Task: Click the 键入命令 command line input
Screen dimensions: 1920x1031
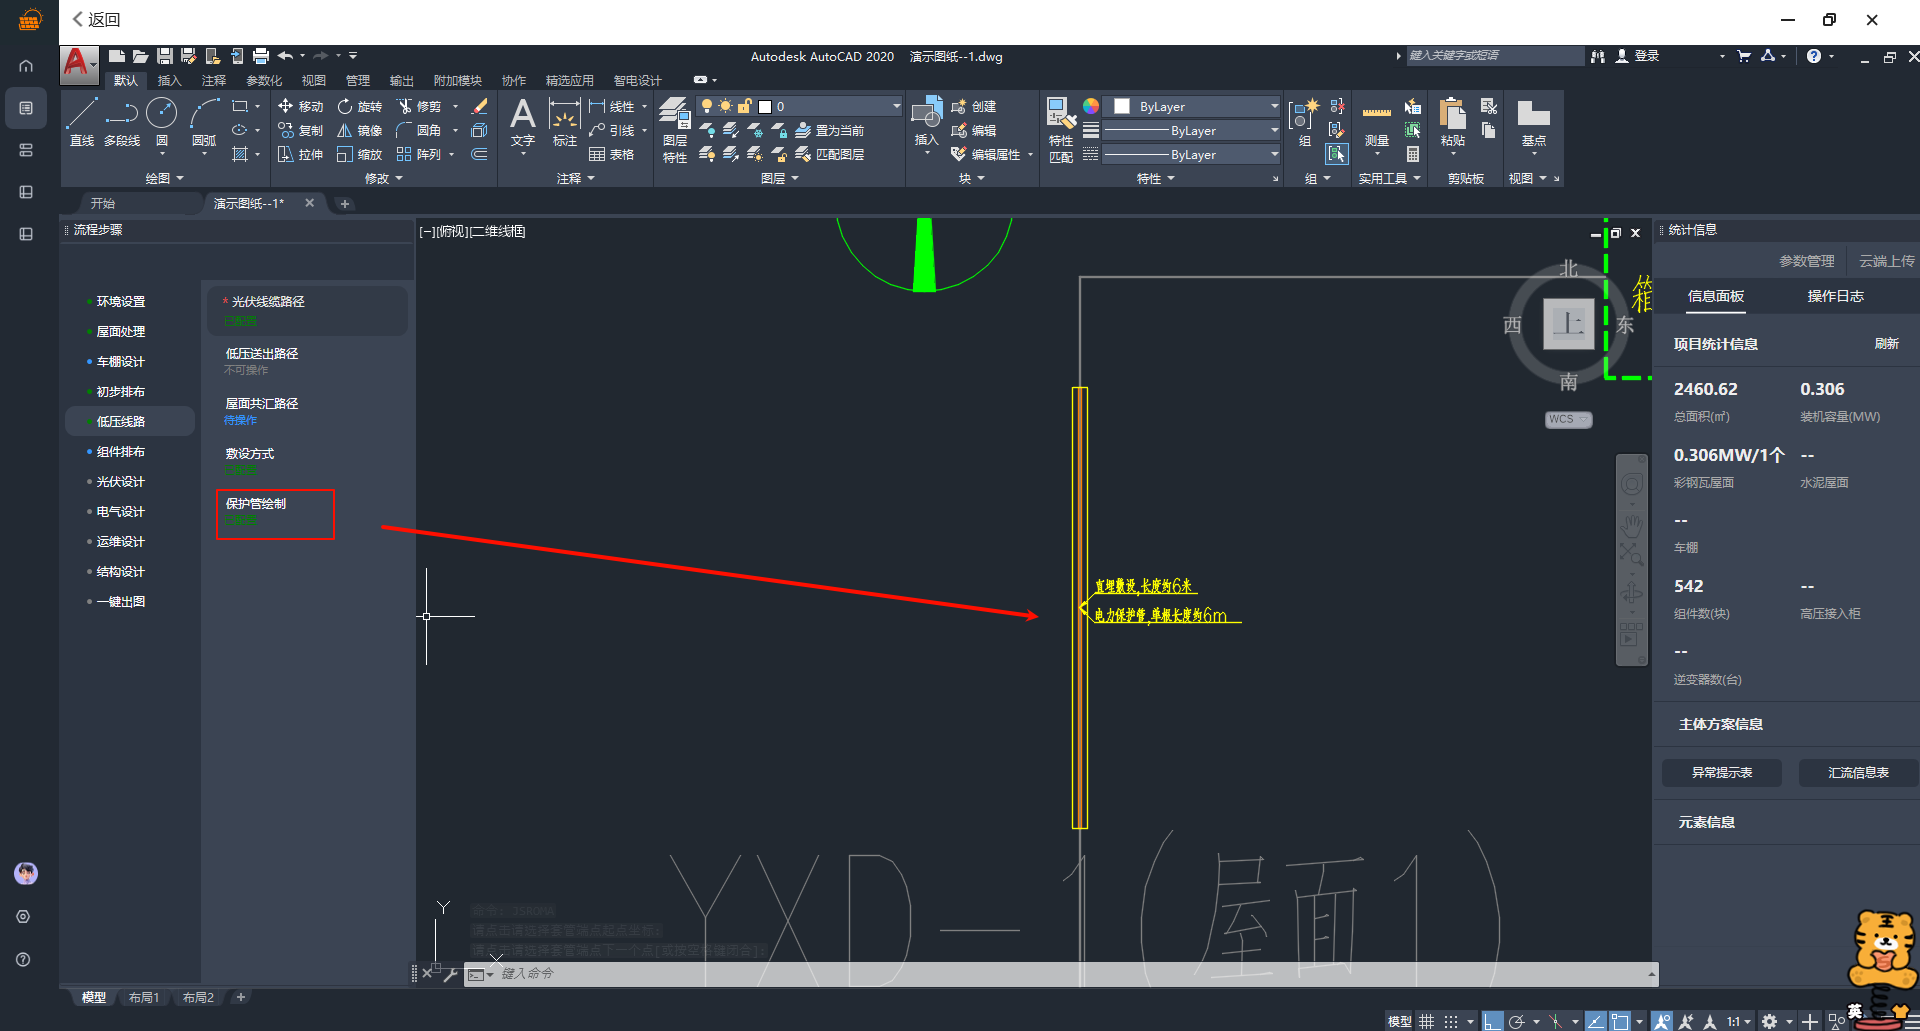Action: click(1000, 974)
